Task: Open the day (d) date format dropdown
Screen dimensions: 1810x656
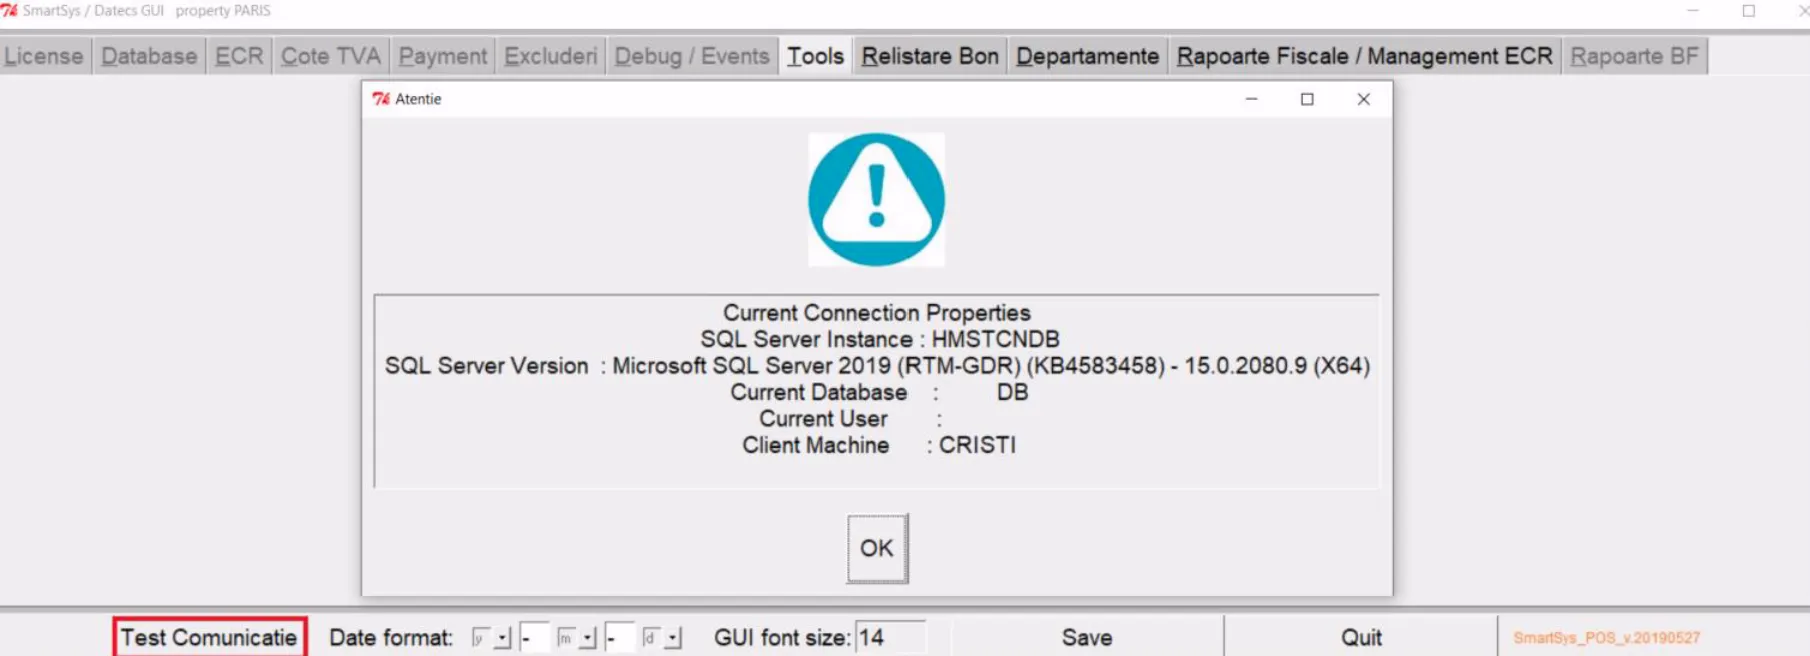Action: click(x=672, y=638)
